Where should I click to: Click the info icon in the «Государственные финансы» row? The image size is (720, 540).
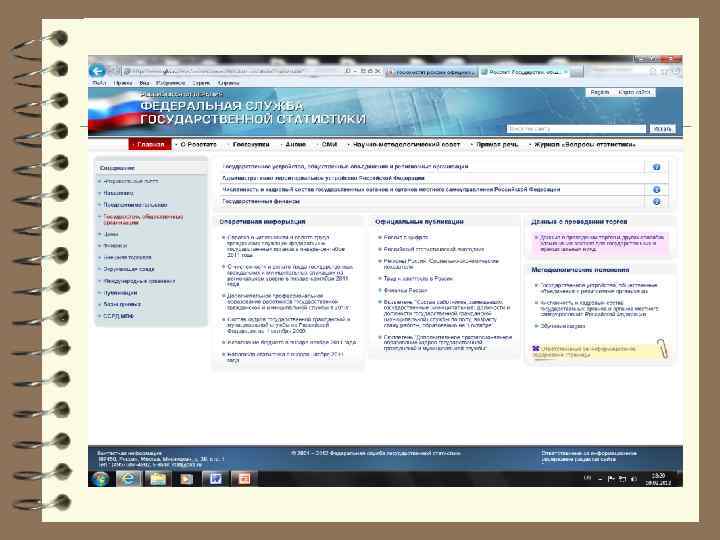point(657,202)
